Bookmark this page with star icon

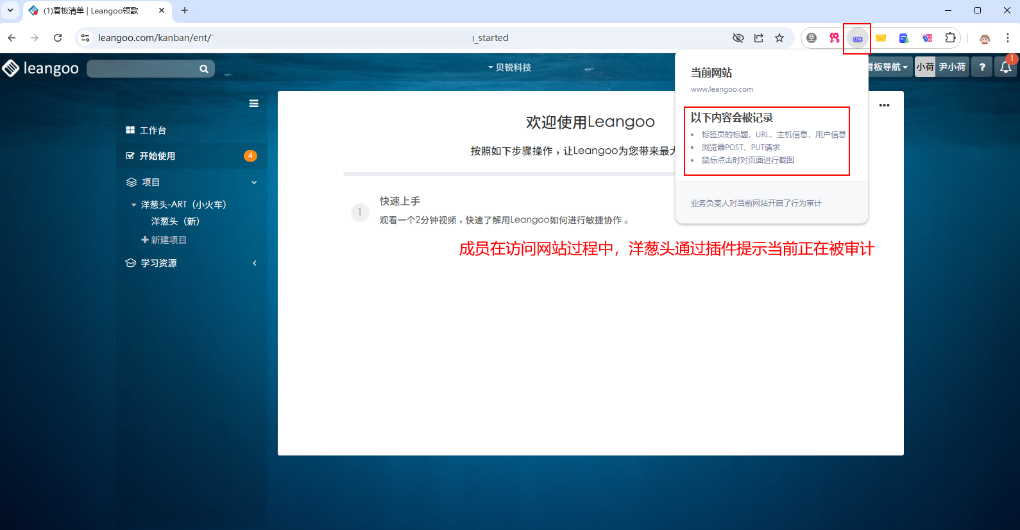pyautogui.click(x=779, y=38)
